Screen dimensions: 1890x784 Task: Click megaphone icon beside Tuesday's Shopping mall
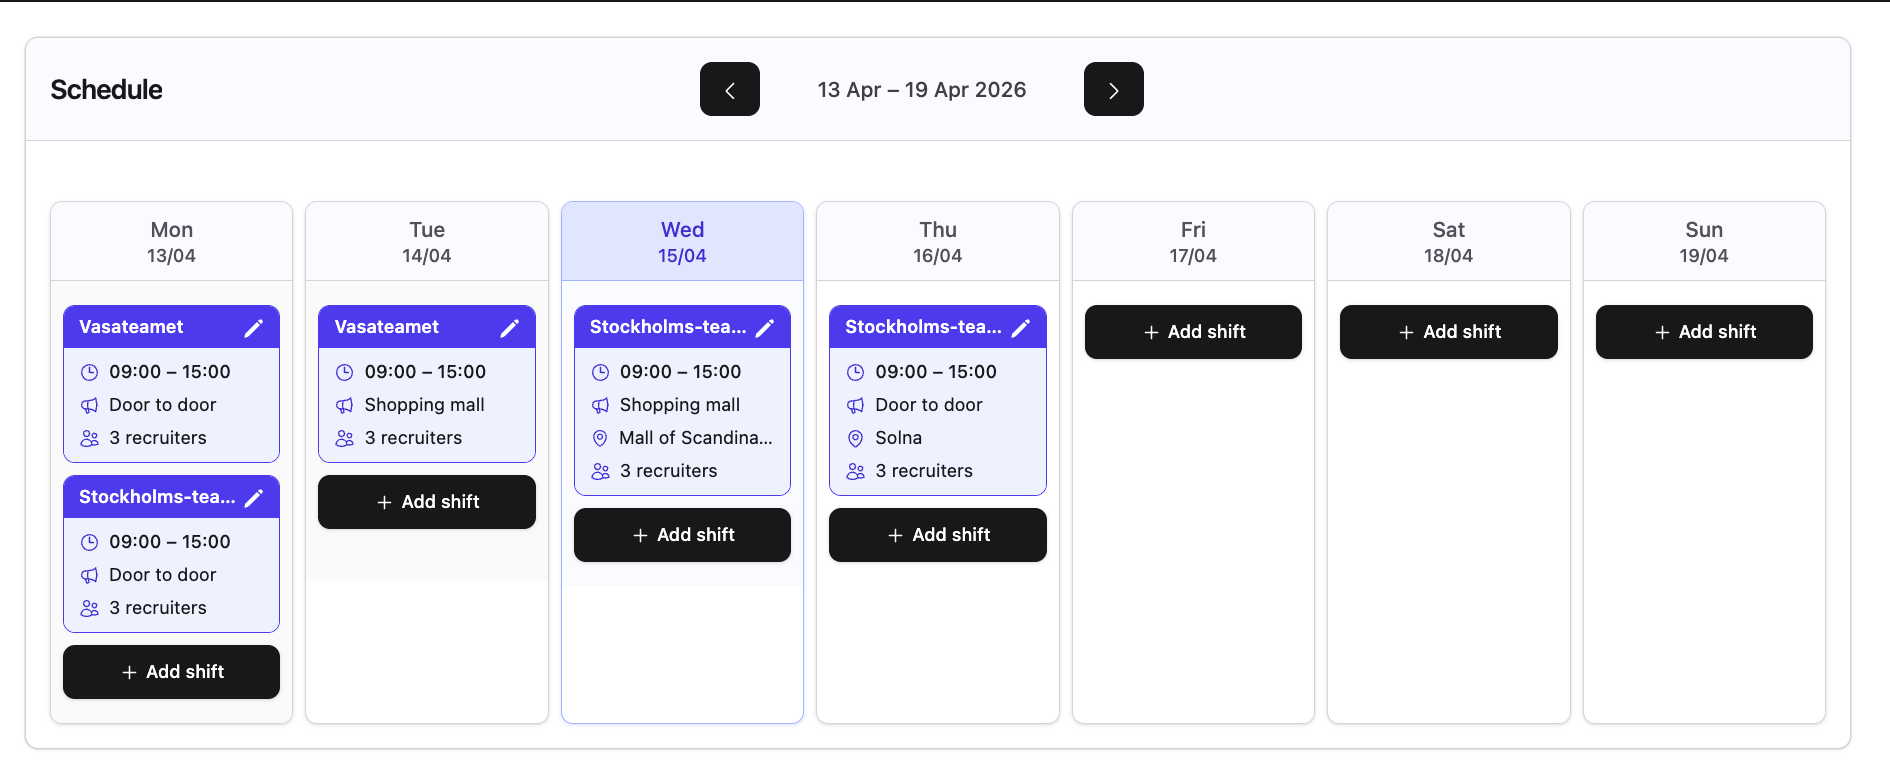coord(345,405)
